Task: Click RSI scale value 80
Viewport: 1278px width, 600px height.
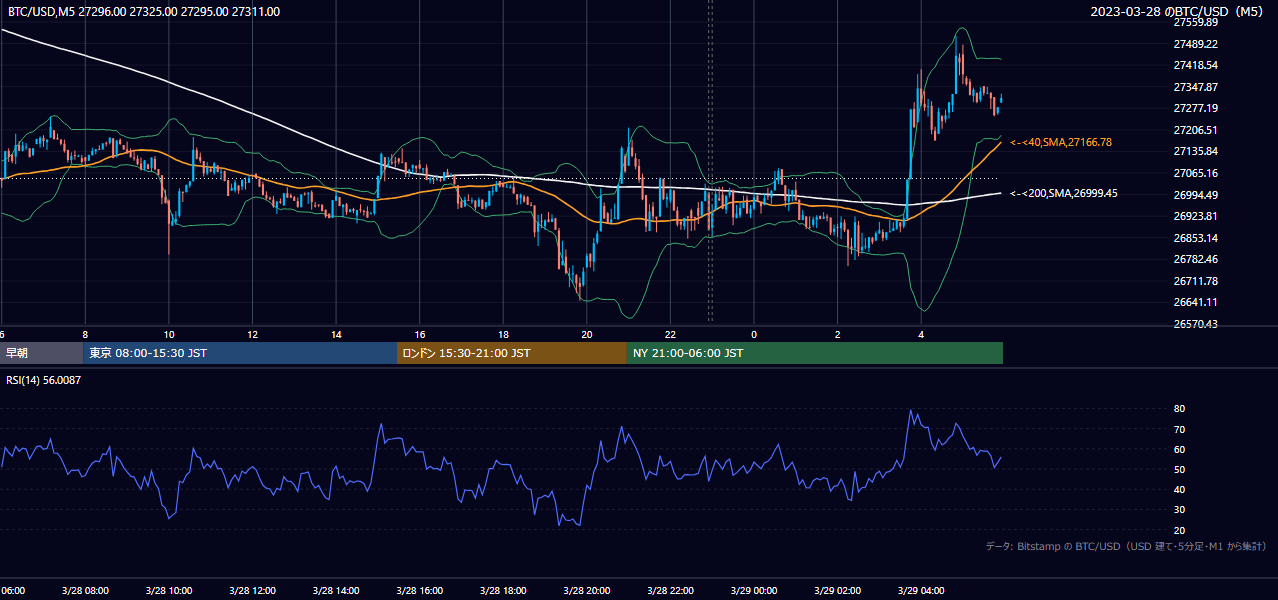Action: click(1179, 409)
